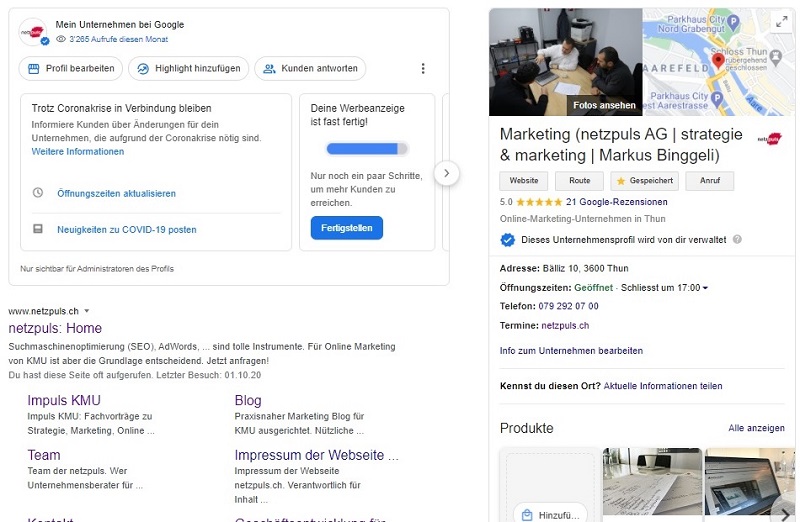Image resolution: width=800 pixels, height=522 pixels.
Task: Open Weitere Informationen link
Action: pyautogui.click(x=78, y=152)
